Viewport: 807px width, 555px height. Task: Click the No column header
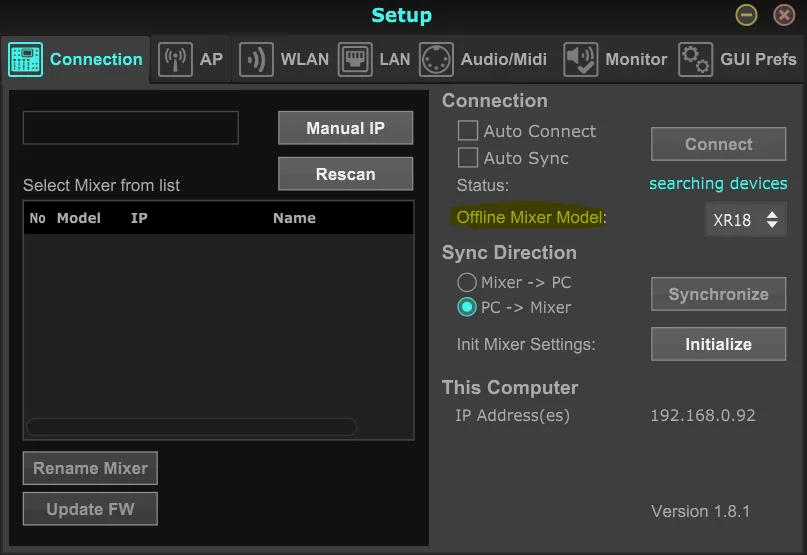[38, 218]
